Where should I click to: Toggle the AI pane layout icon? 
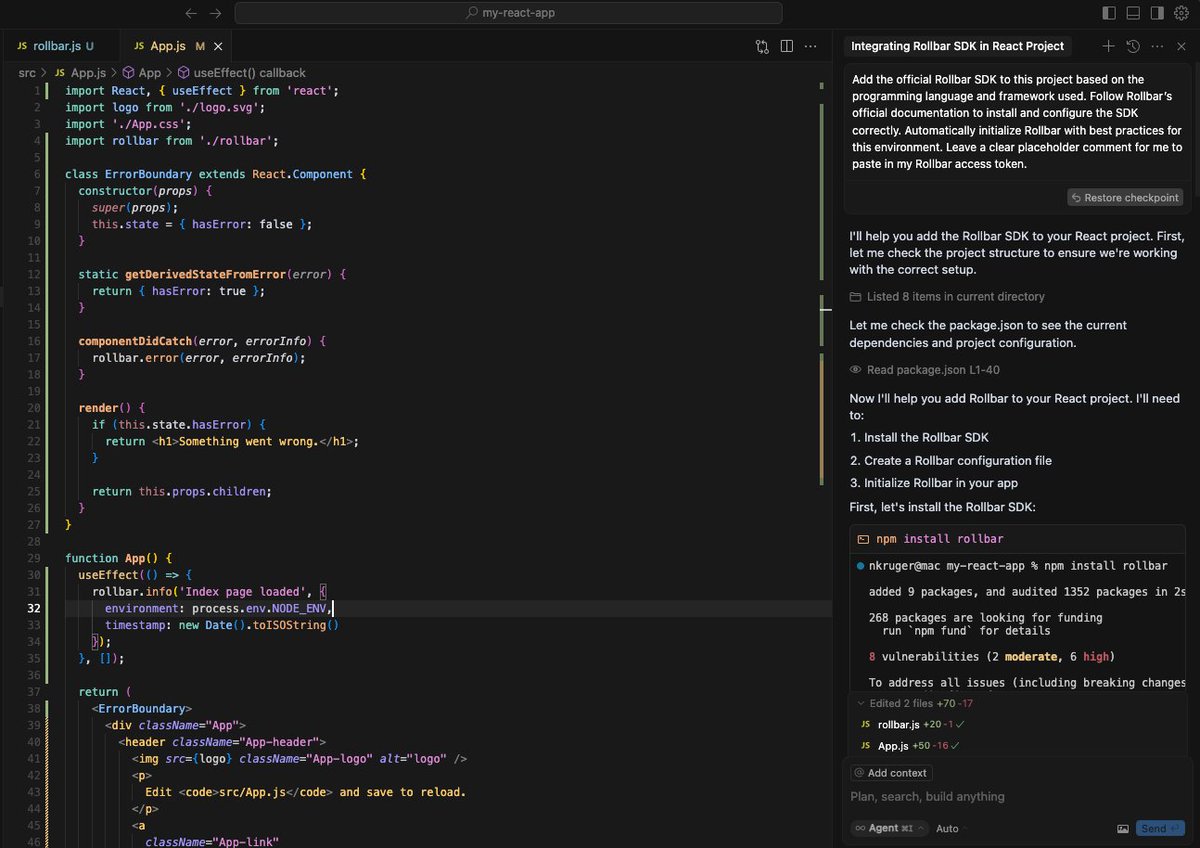(1157, 13)
